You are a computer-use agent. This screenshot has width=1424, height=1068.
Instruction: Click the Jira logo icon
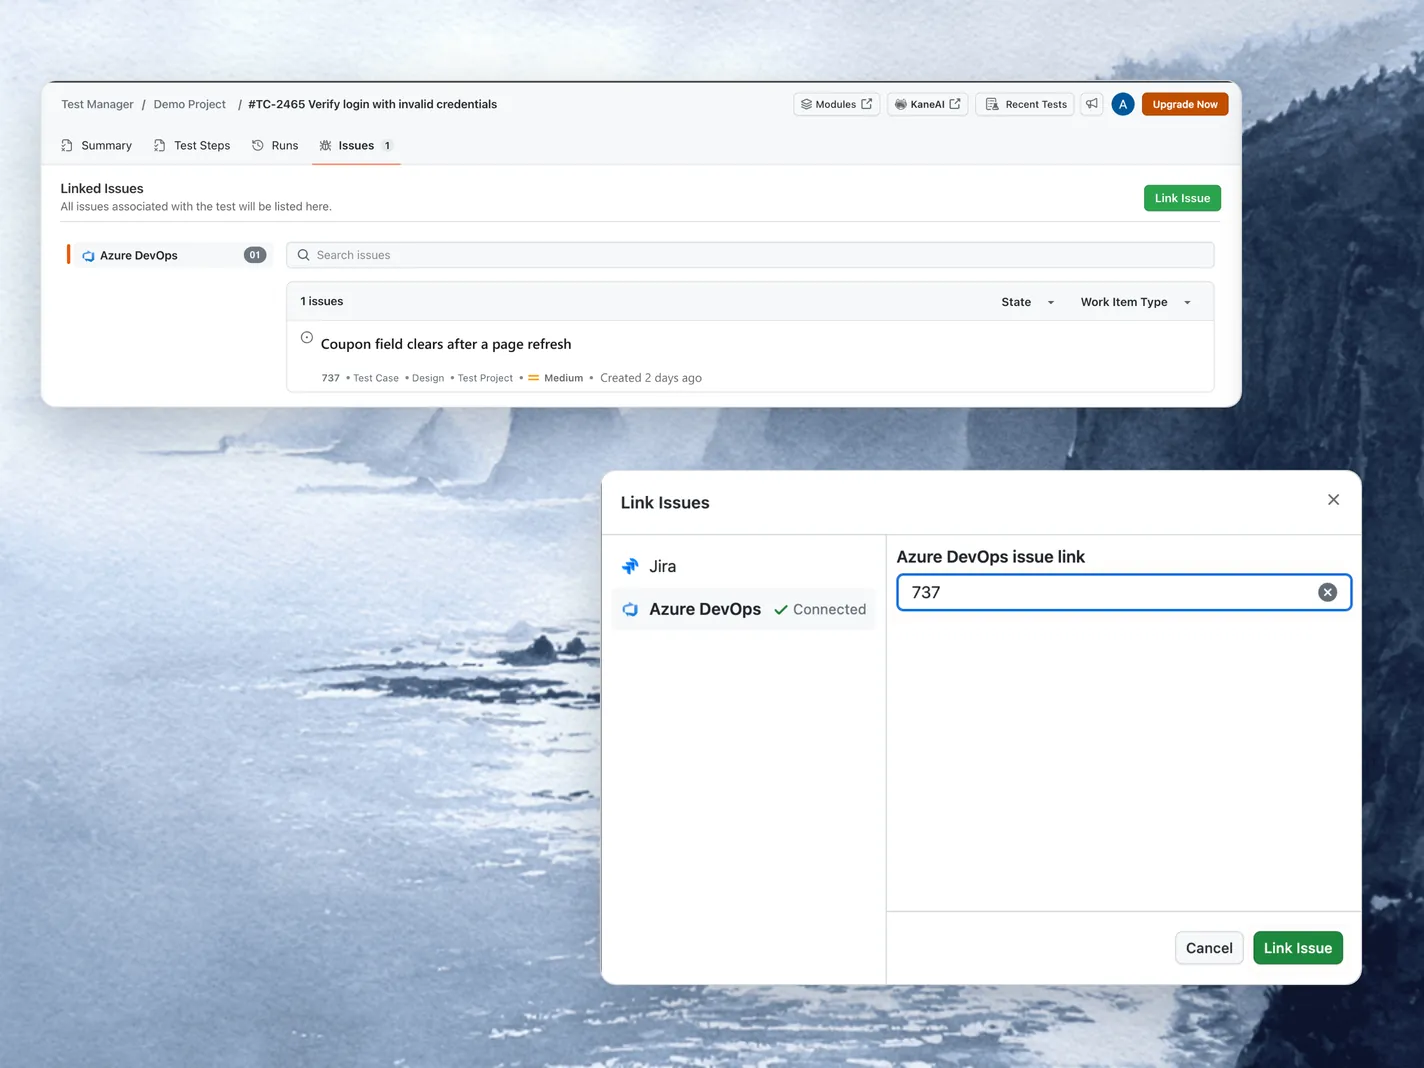pyautogui.click(x=630, y=566)
